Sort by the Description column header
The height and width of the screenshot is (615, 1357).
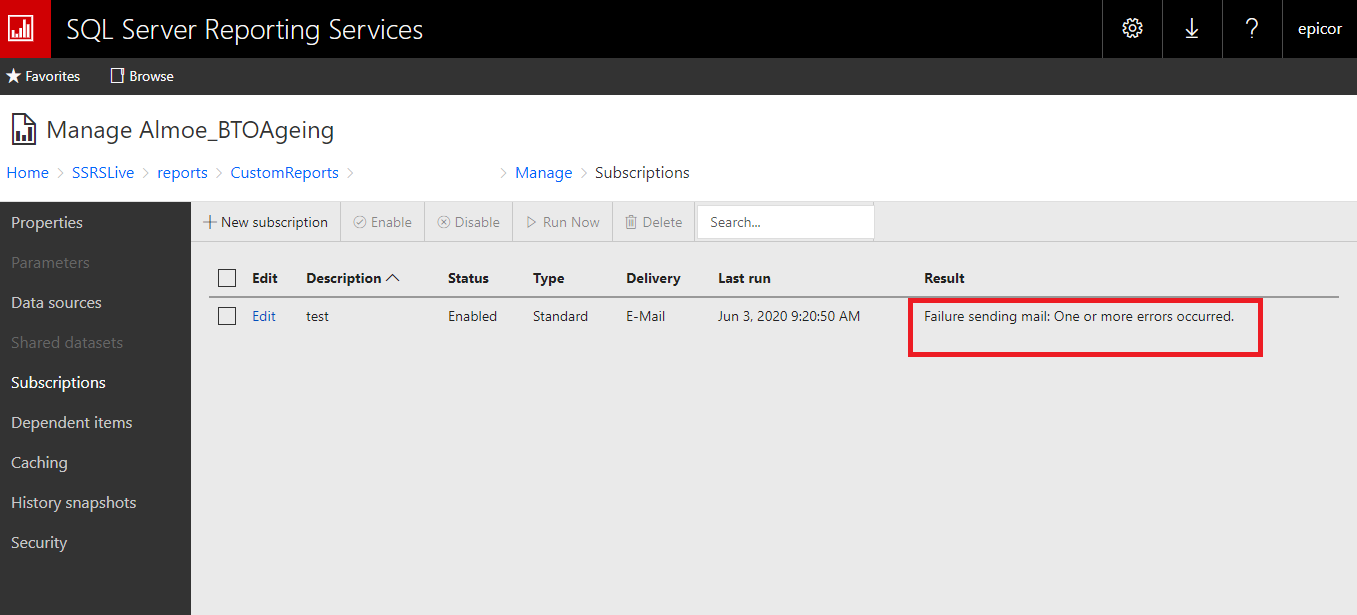click(352, 278)
